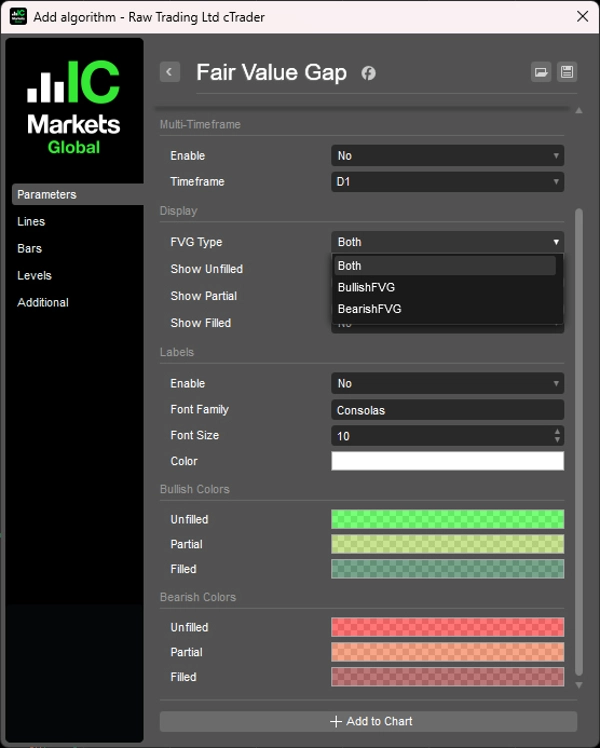600x748 pixels.
Task: Click the Font Family Consolas input field
Action: (447, 410)
